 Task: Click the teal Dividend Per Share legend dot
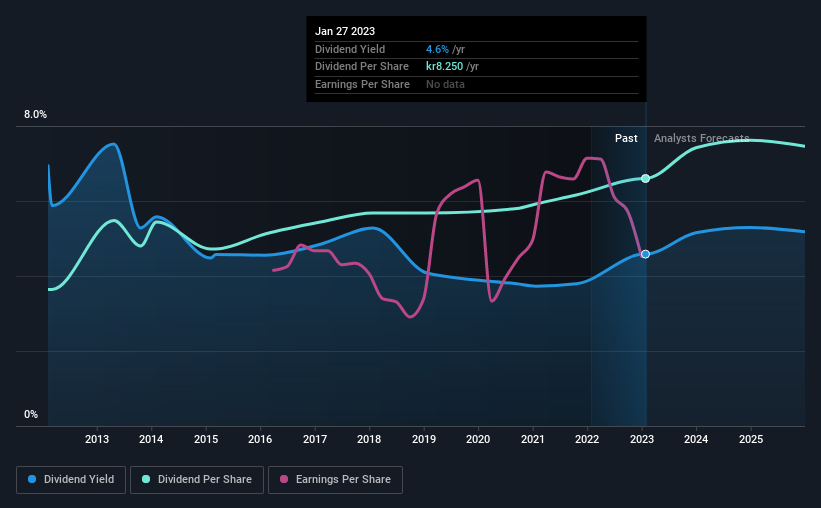(146, 479)
